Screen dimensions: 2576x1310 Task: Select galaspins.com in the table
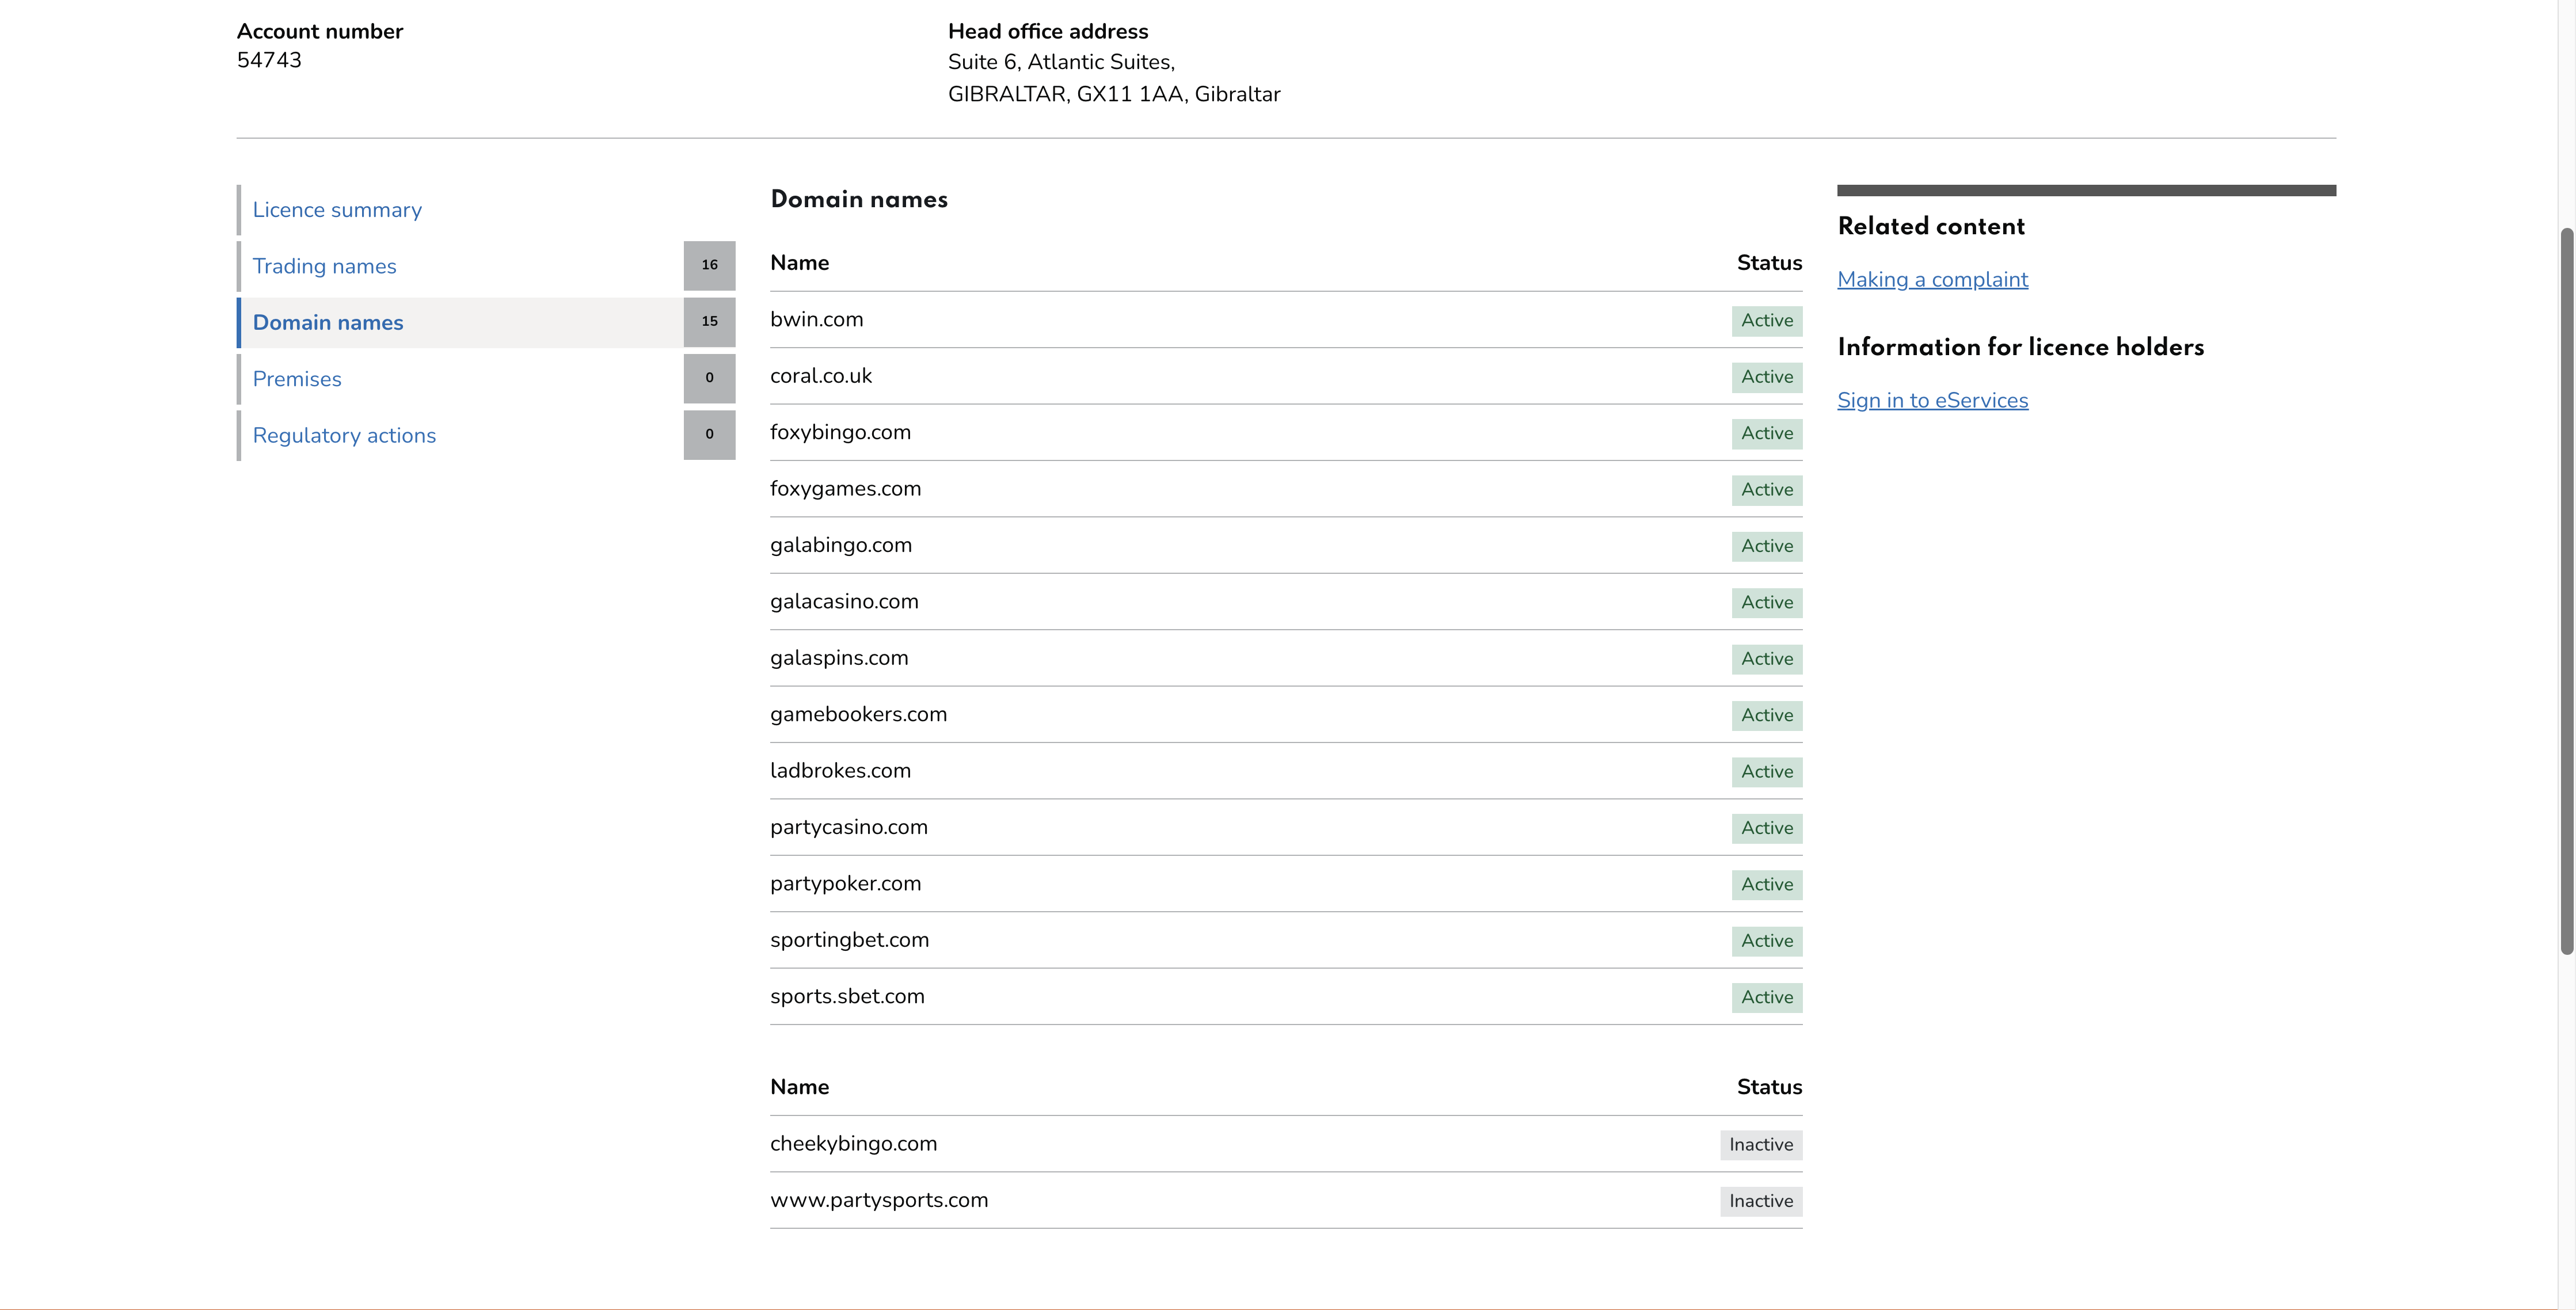pos(839,658)
